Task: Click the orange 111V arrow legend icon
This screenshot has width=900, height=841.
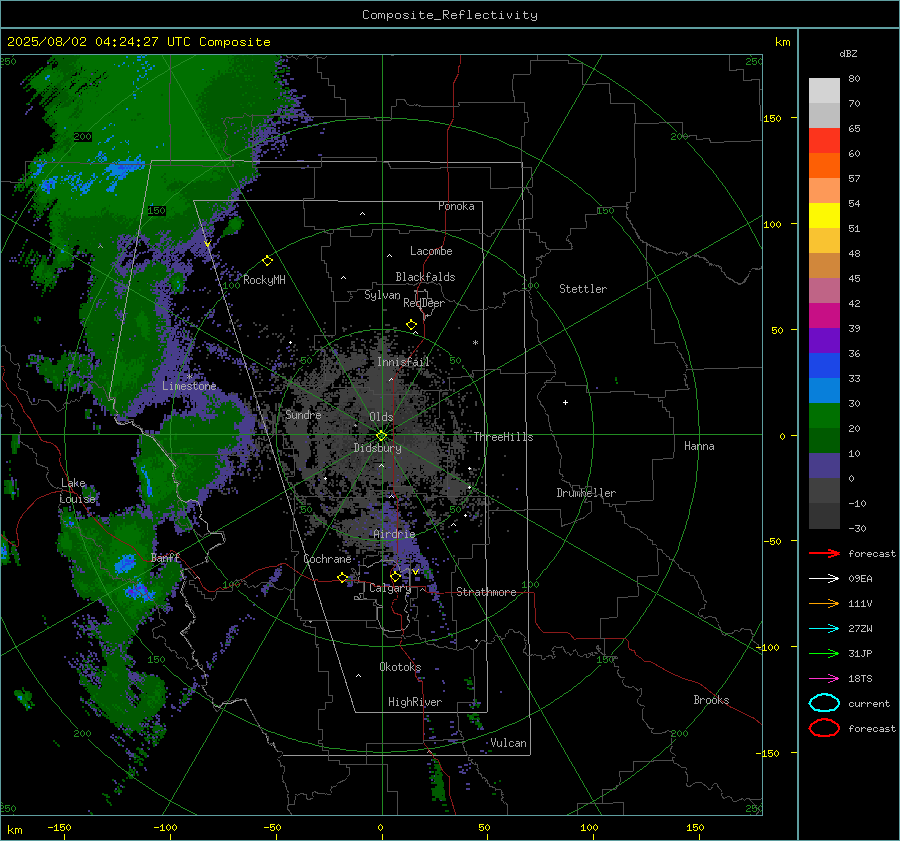Action: click(824, 603)
